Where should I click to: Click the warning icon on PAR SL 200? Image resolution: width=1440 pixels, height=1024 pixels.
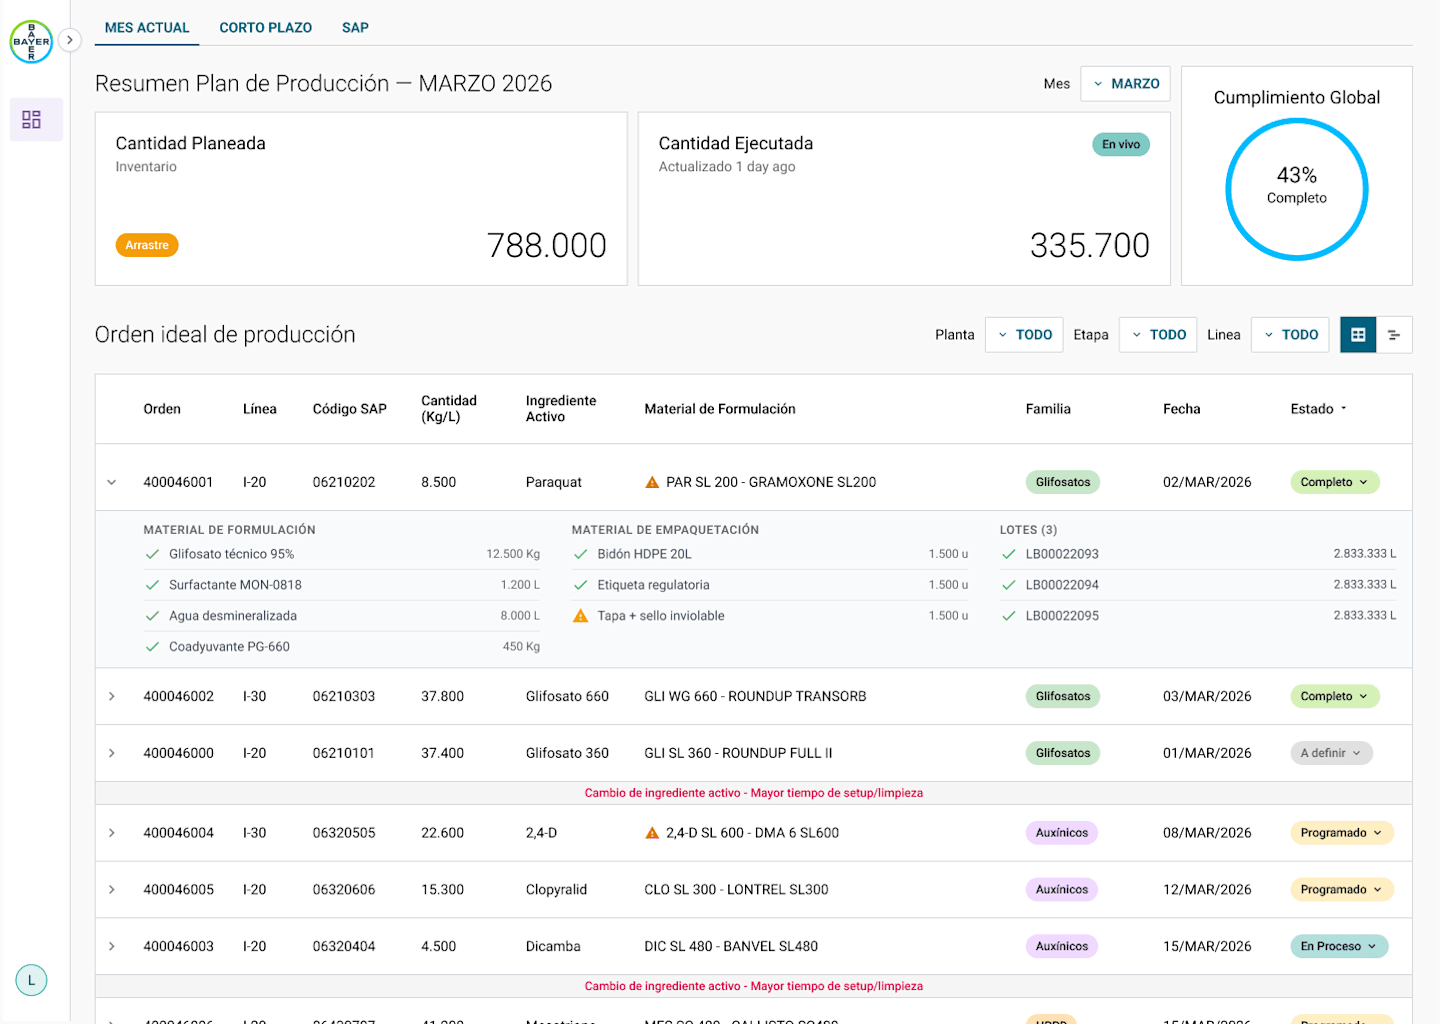point(652,482)
